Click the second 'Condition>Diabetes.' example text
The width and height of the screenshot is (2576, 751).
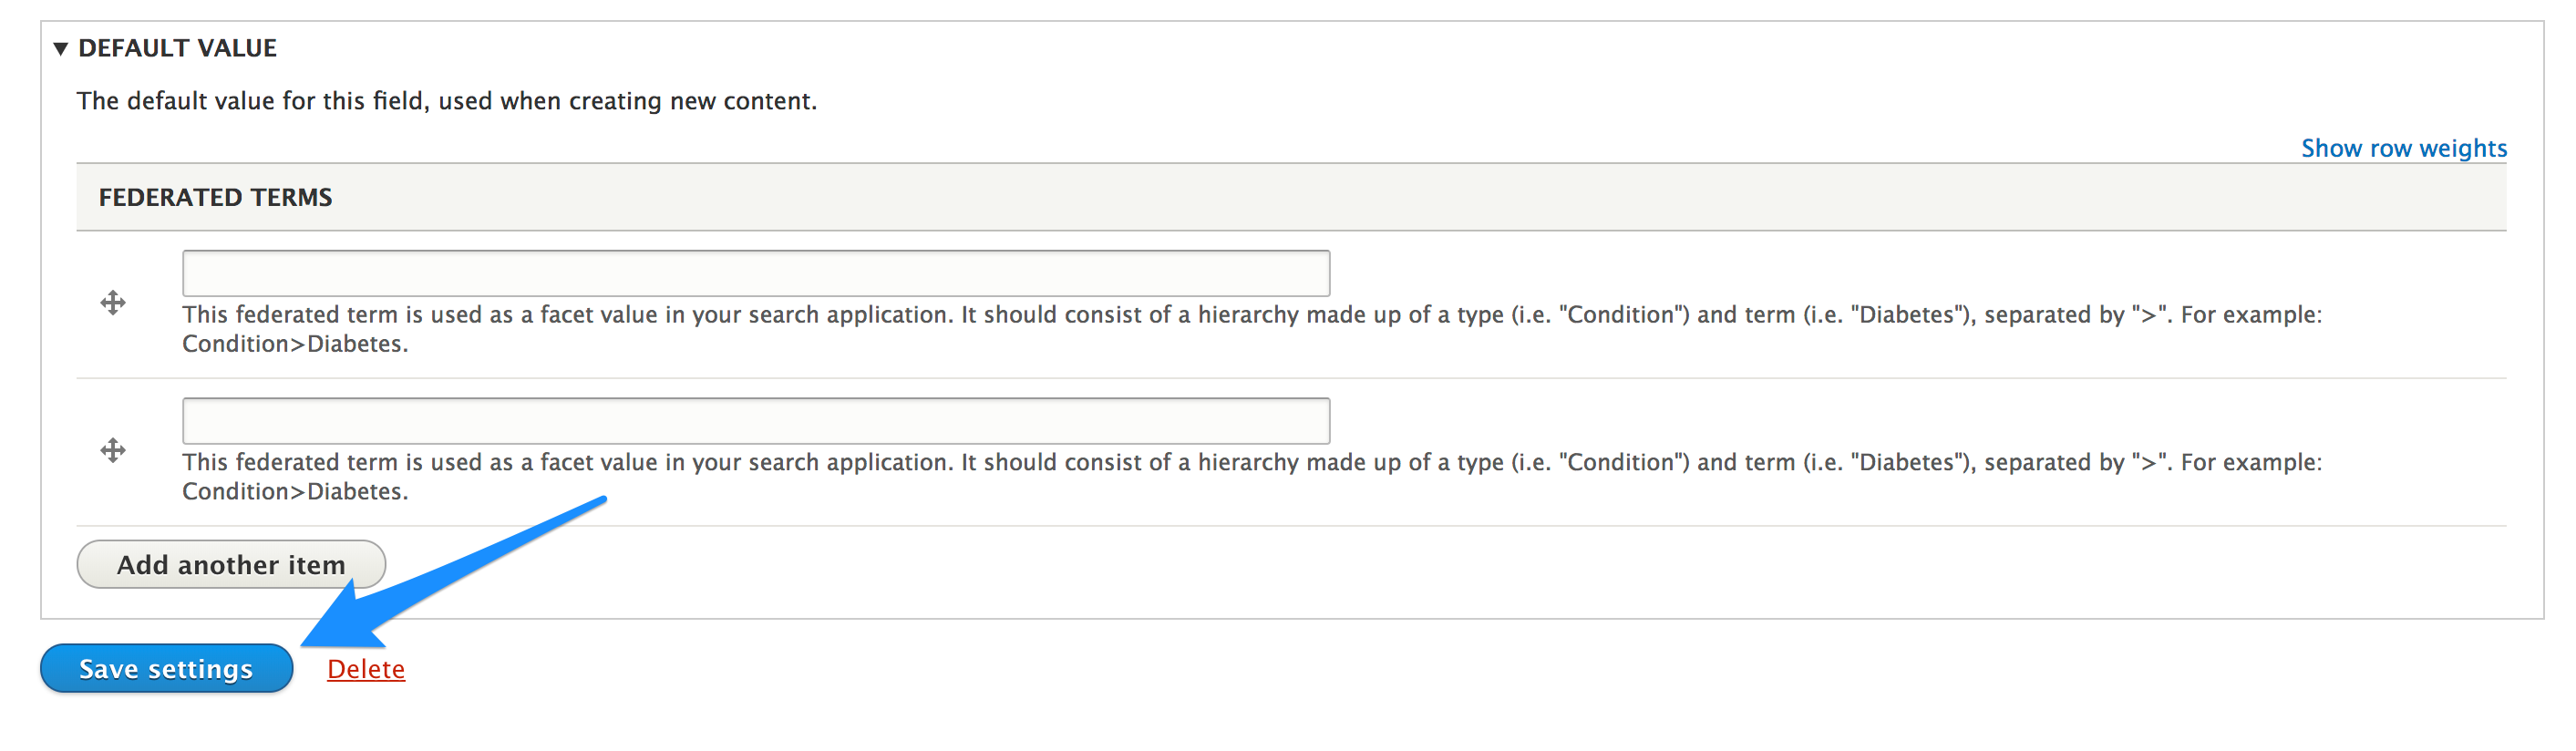tap(295, 492)
